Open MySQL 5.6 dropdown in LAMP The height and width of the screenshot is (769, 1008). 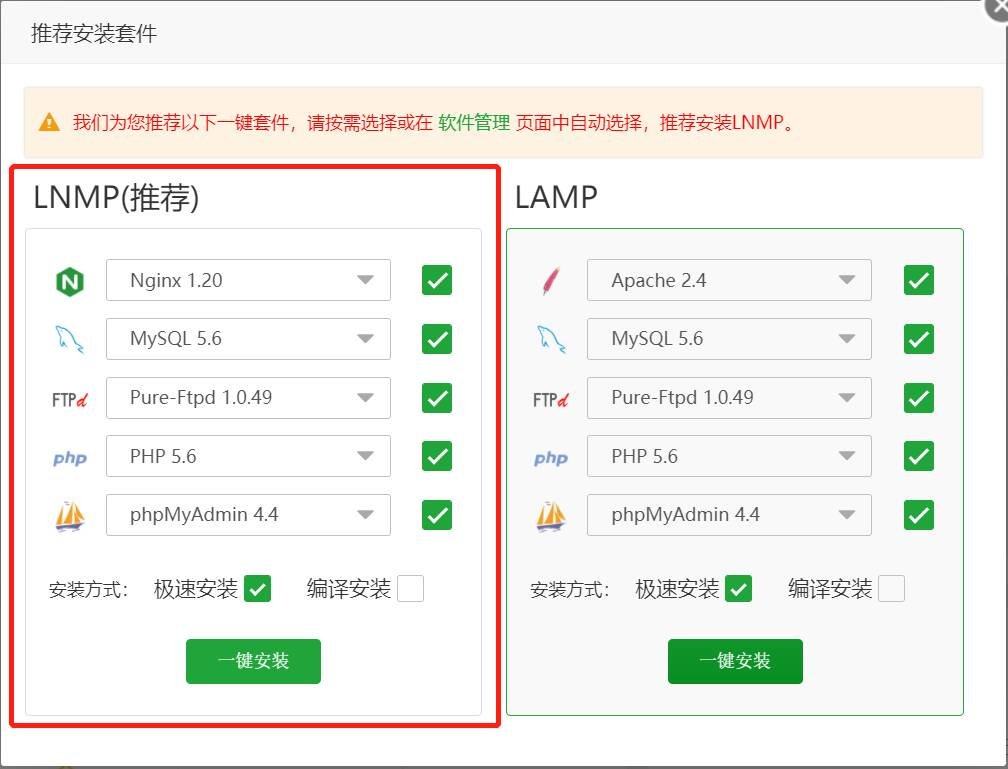coord(729,339)
